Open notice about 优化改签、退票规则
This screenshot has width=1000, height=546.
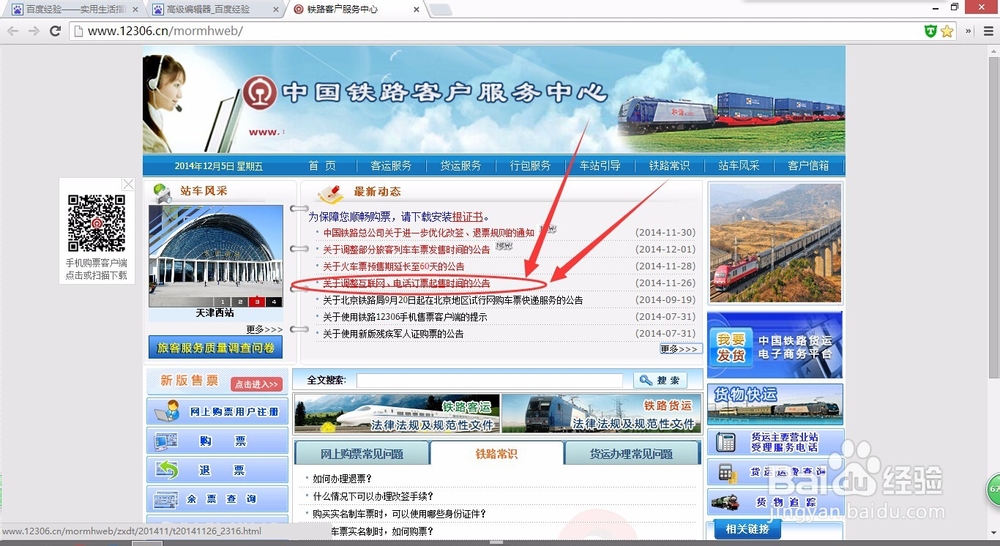pyautogui.click(x=429, y=233)
